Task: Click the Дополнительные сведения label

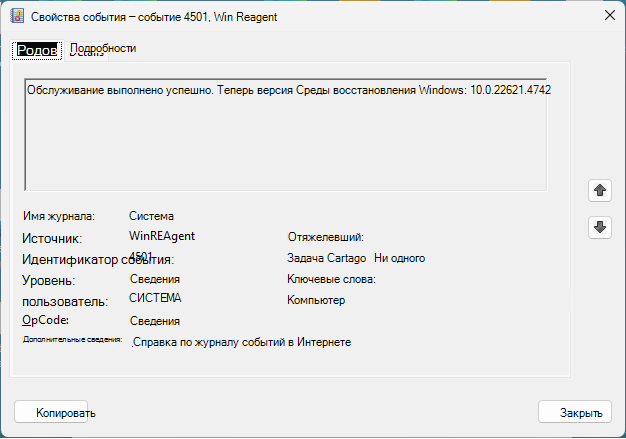Action: [x=72, y=340]
